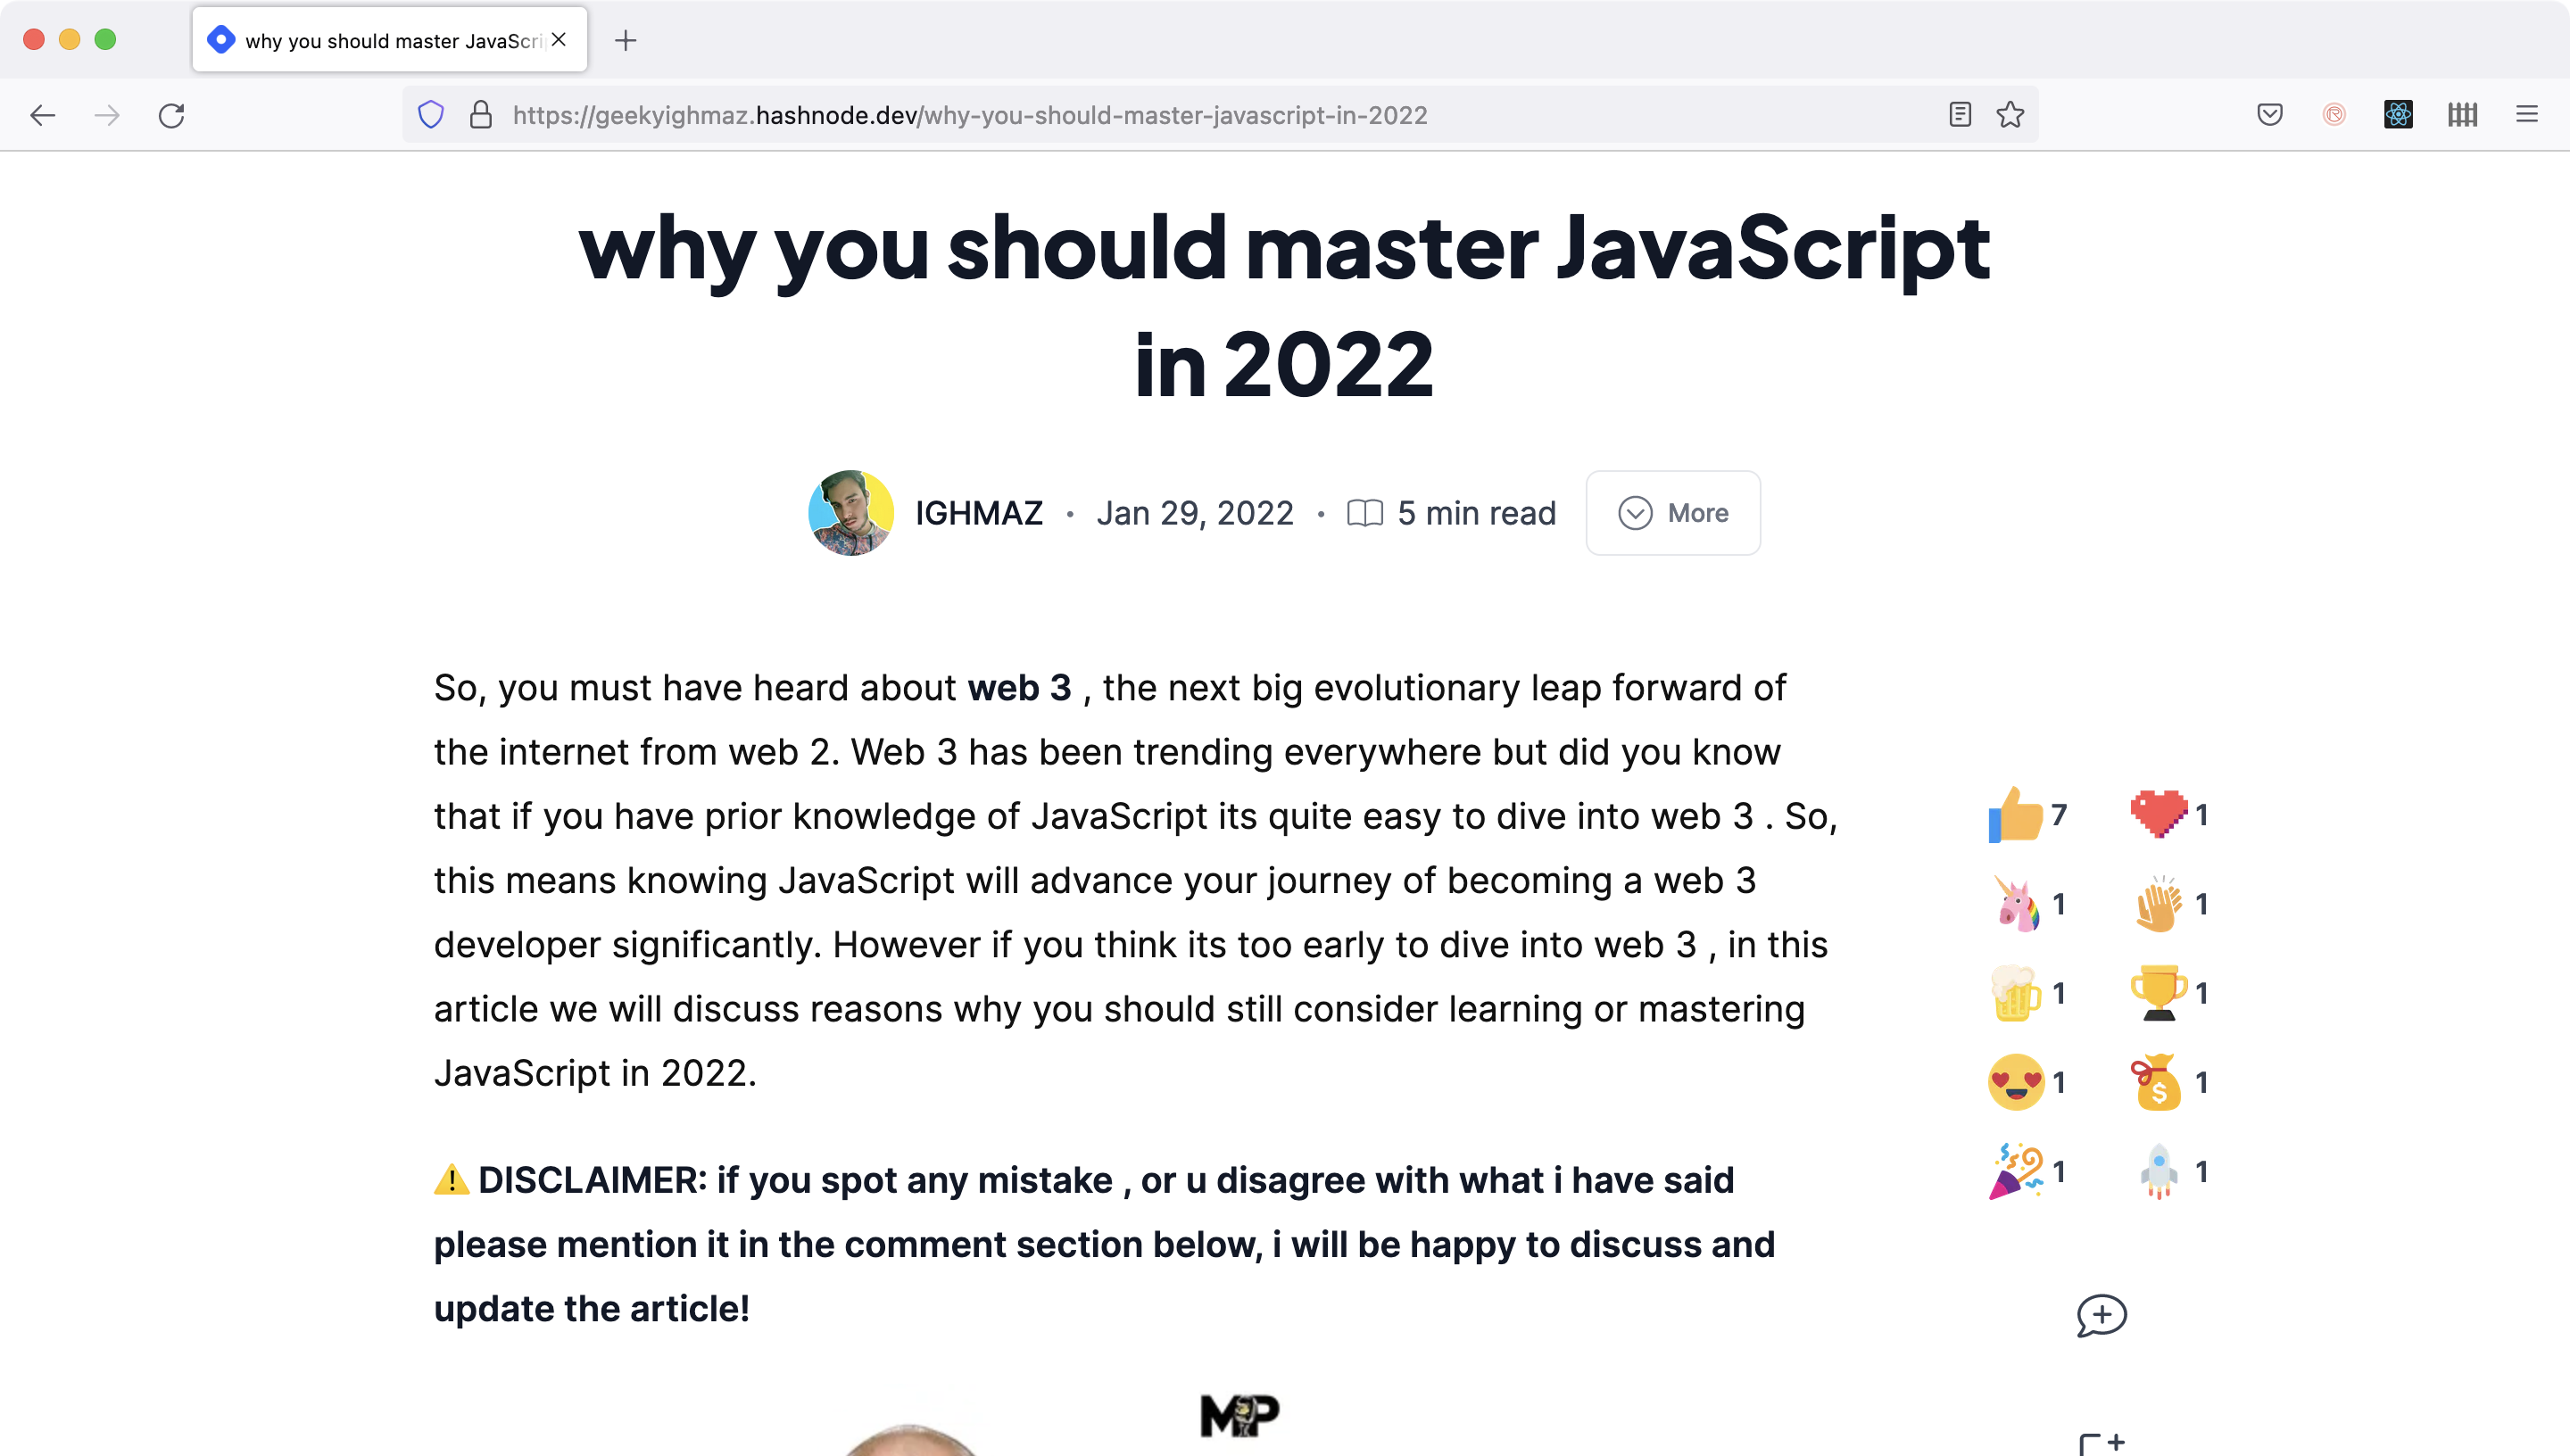Image resolution: width=2570 pixels, height=1456 pixels.
Task: Open a new browser tab
Action: tap(626, 40)
